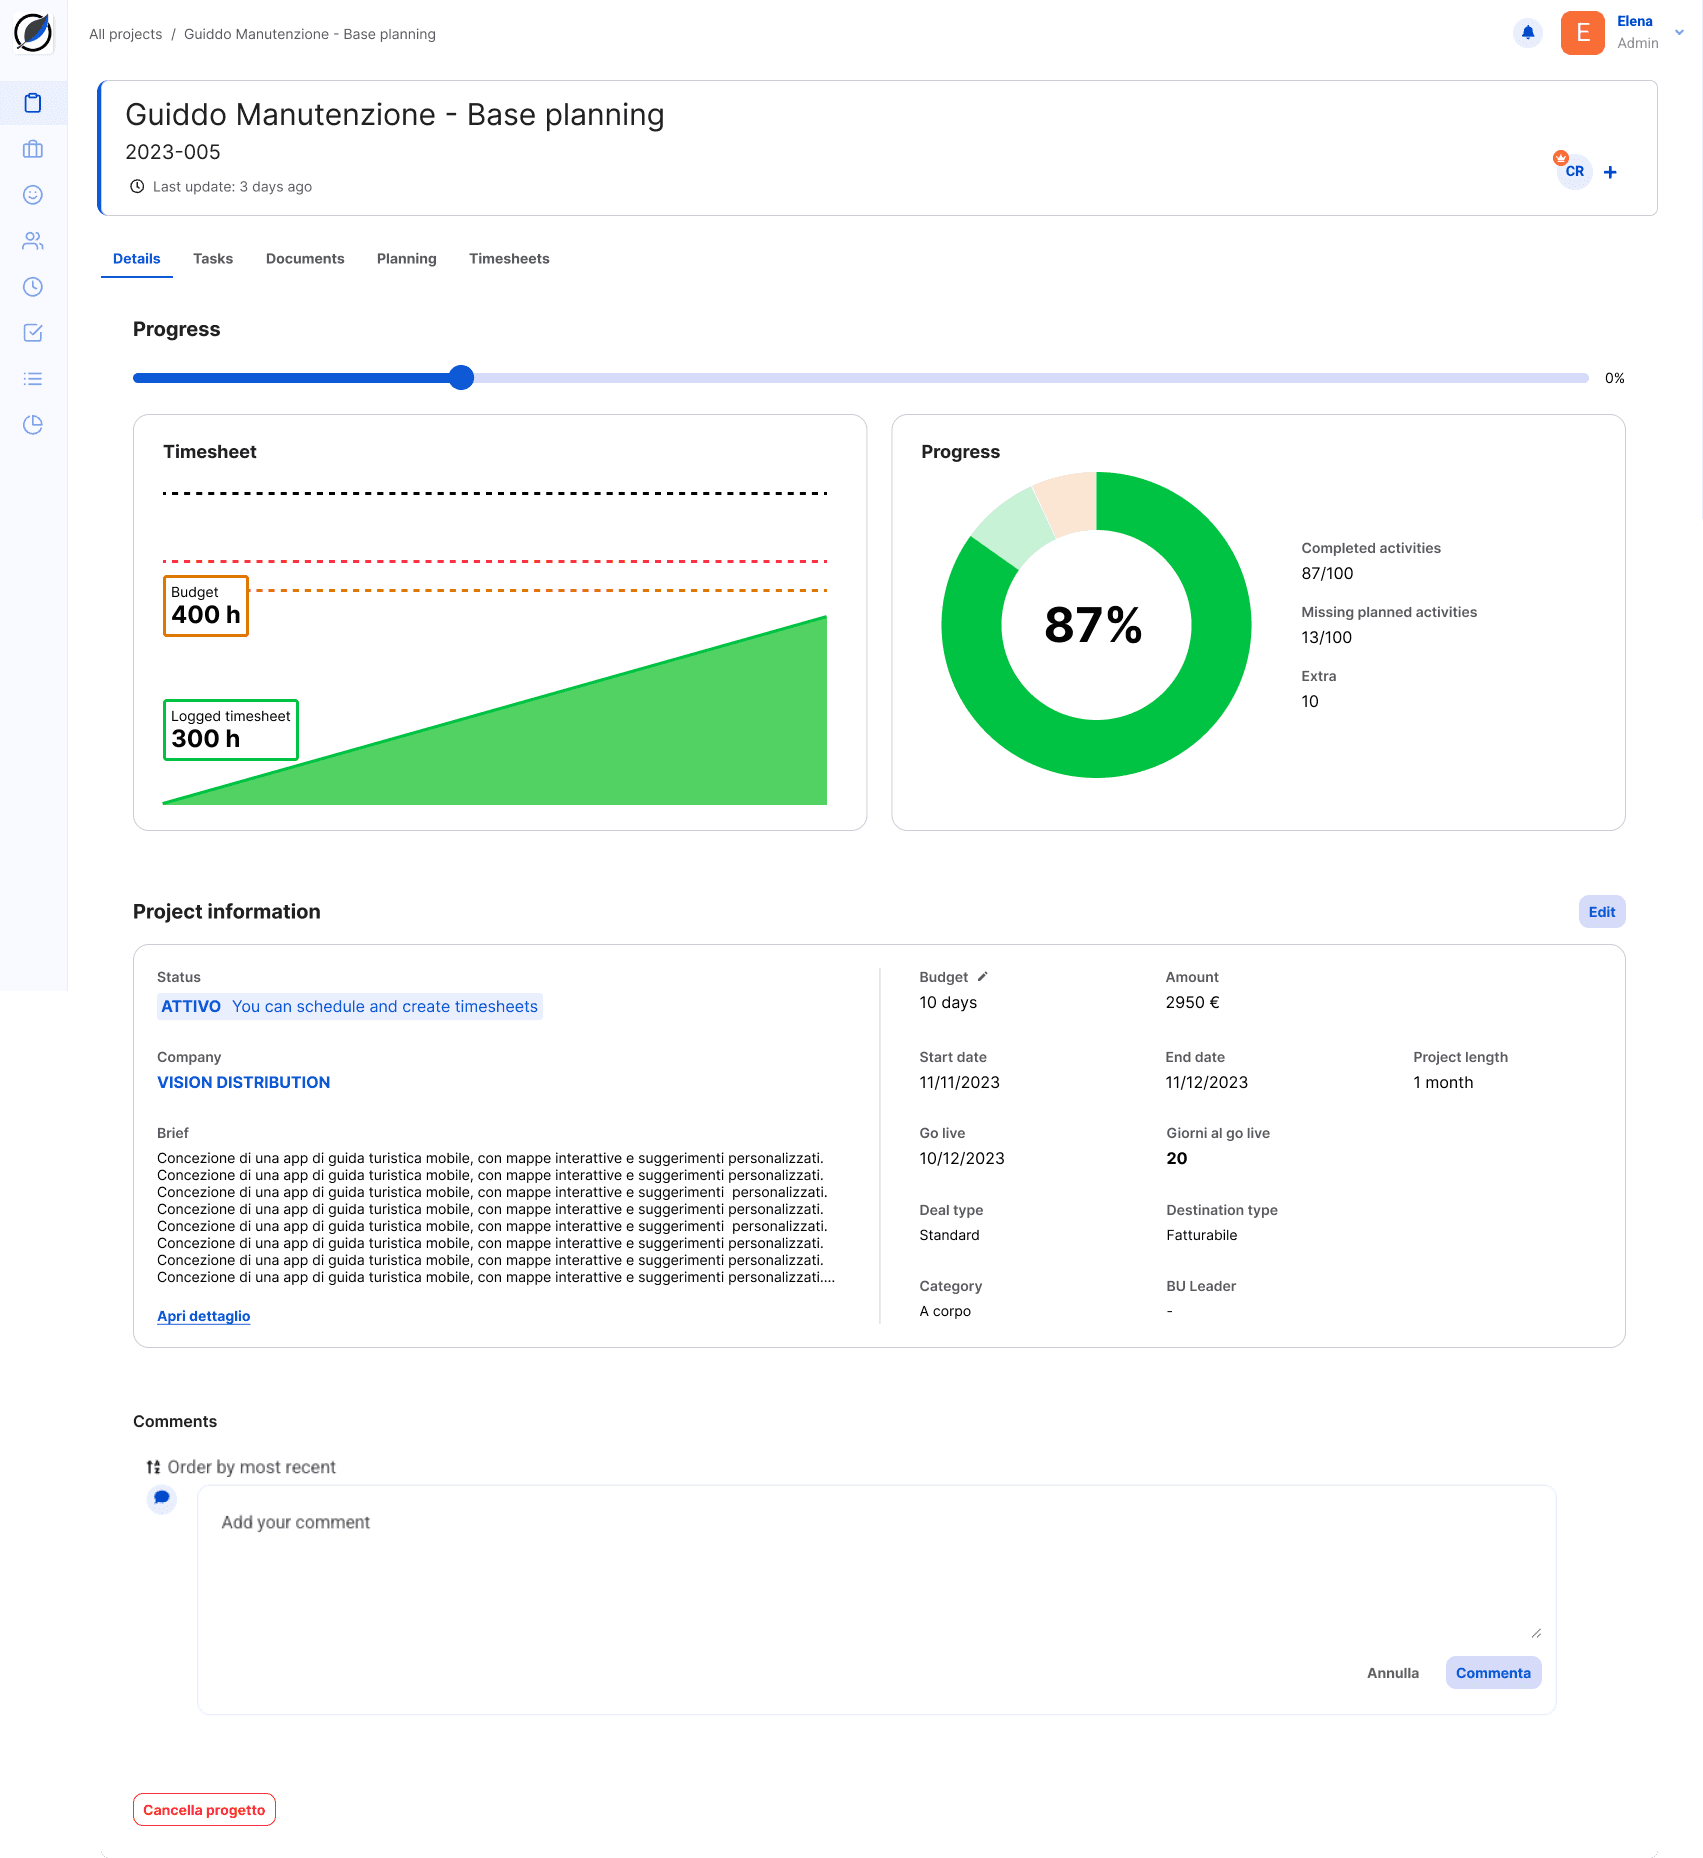This screenshot has height=1858, width=1703.
Task: Click the comment bubble icon
Action: 162,1498
